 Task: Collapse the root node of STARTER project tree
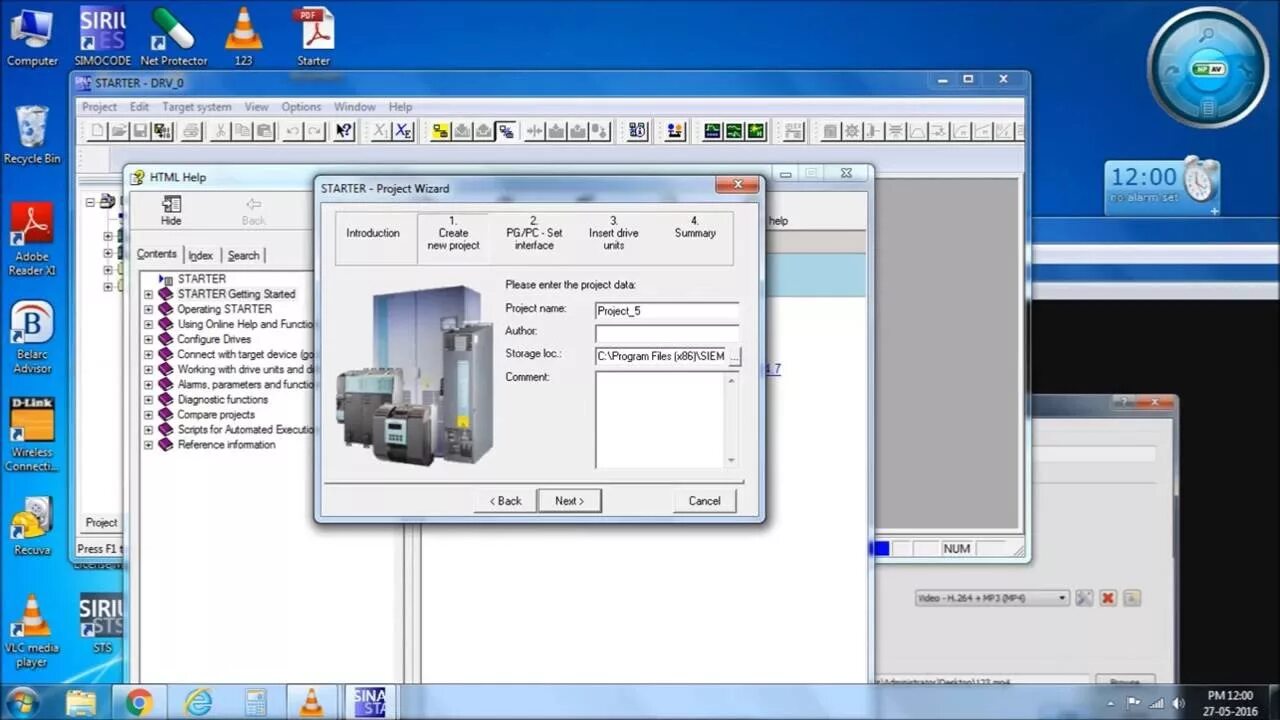point(90,201)
